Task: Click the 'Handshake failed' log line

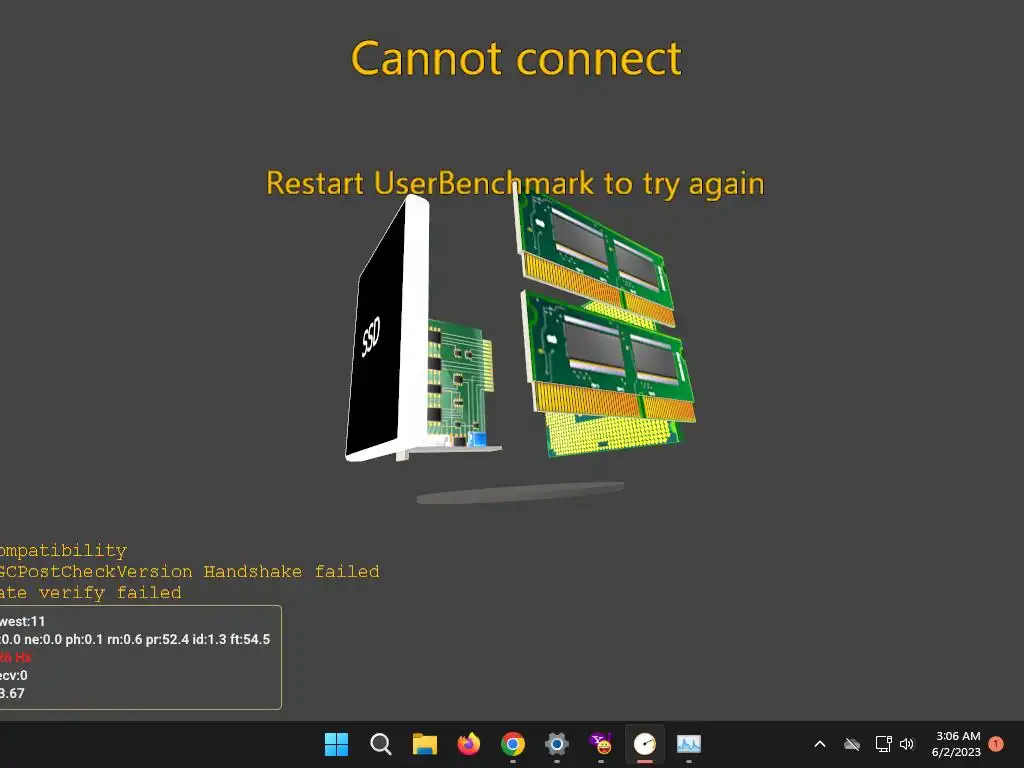Action: click(x=189, y=571)
